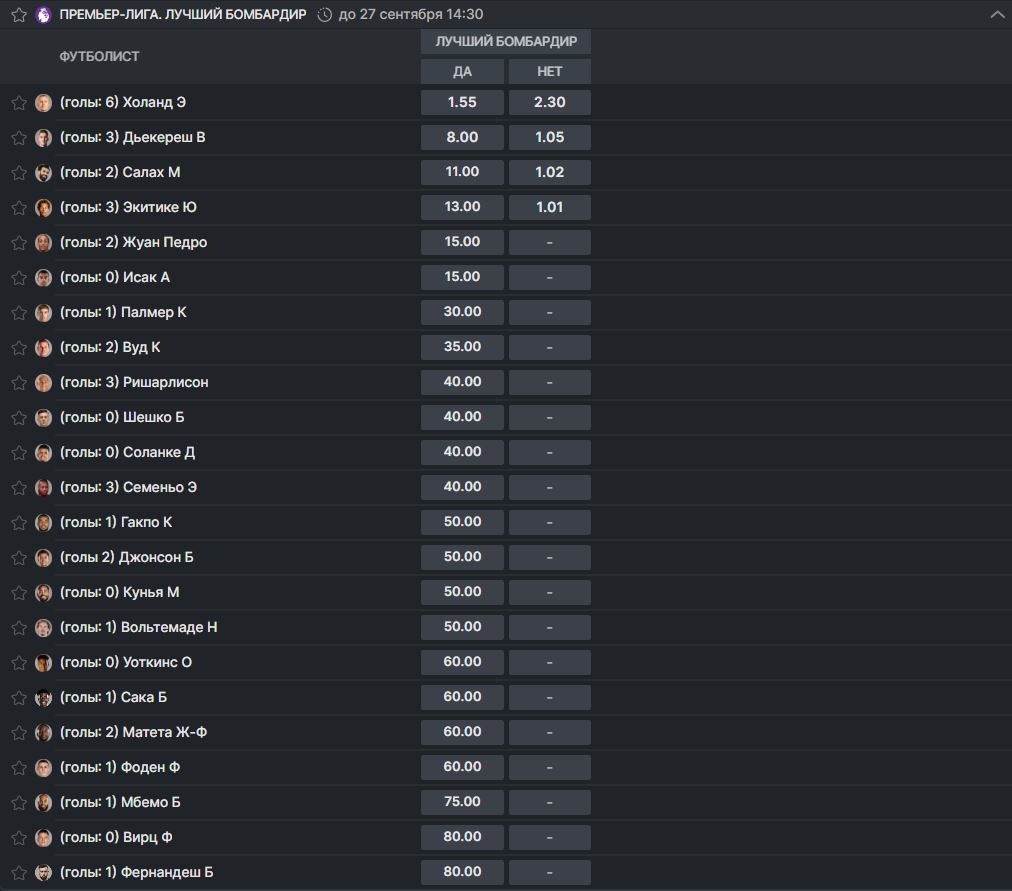Favorite the Премьер-лига. Лучший бомбардир market star
Viewport: 1012px width, 891px height.
click(x=18, y=15)
